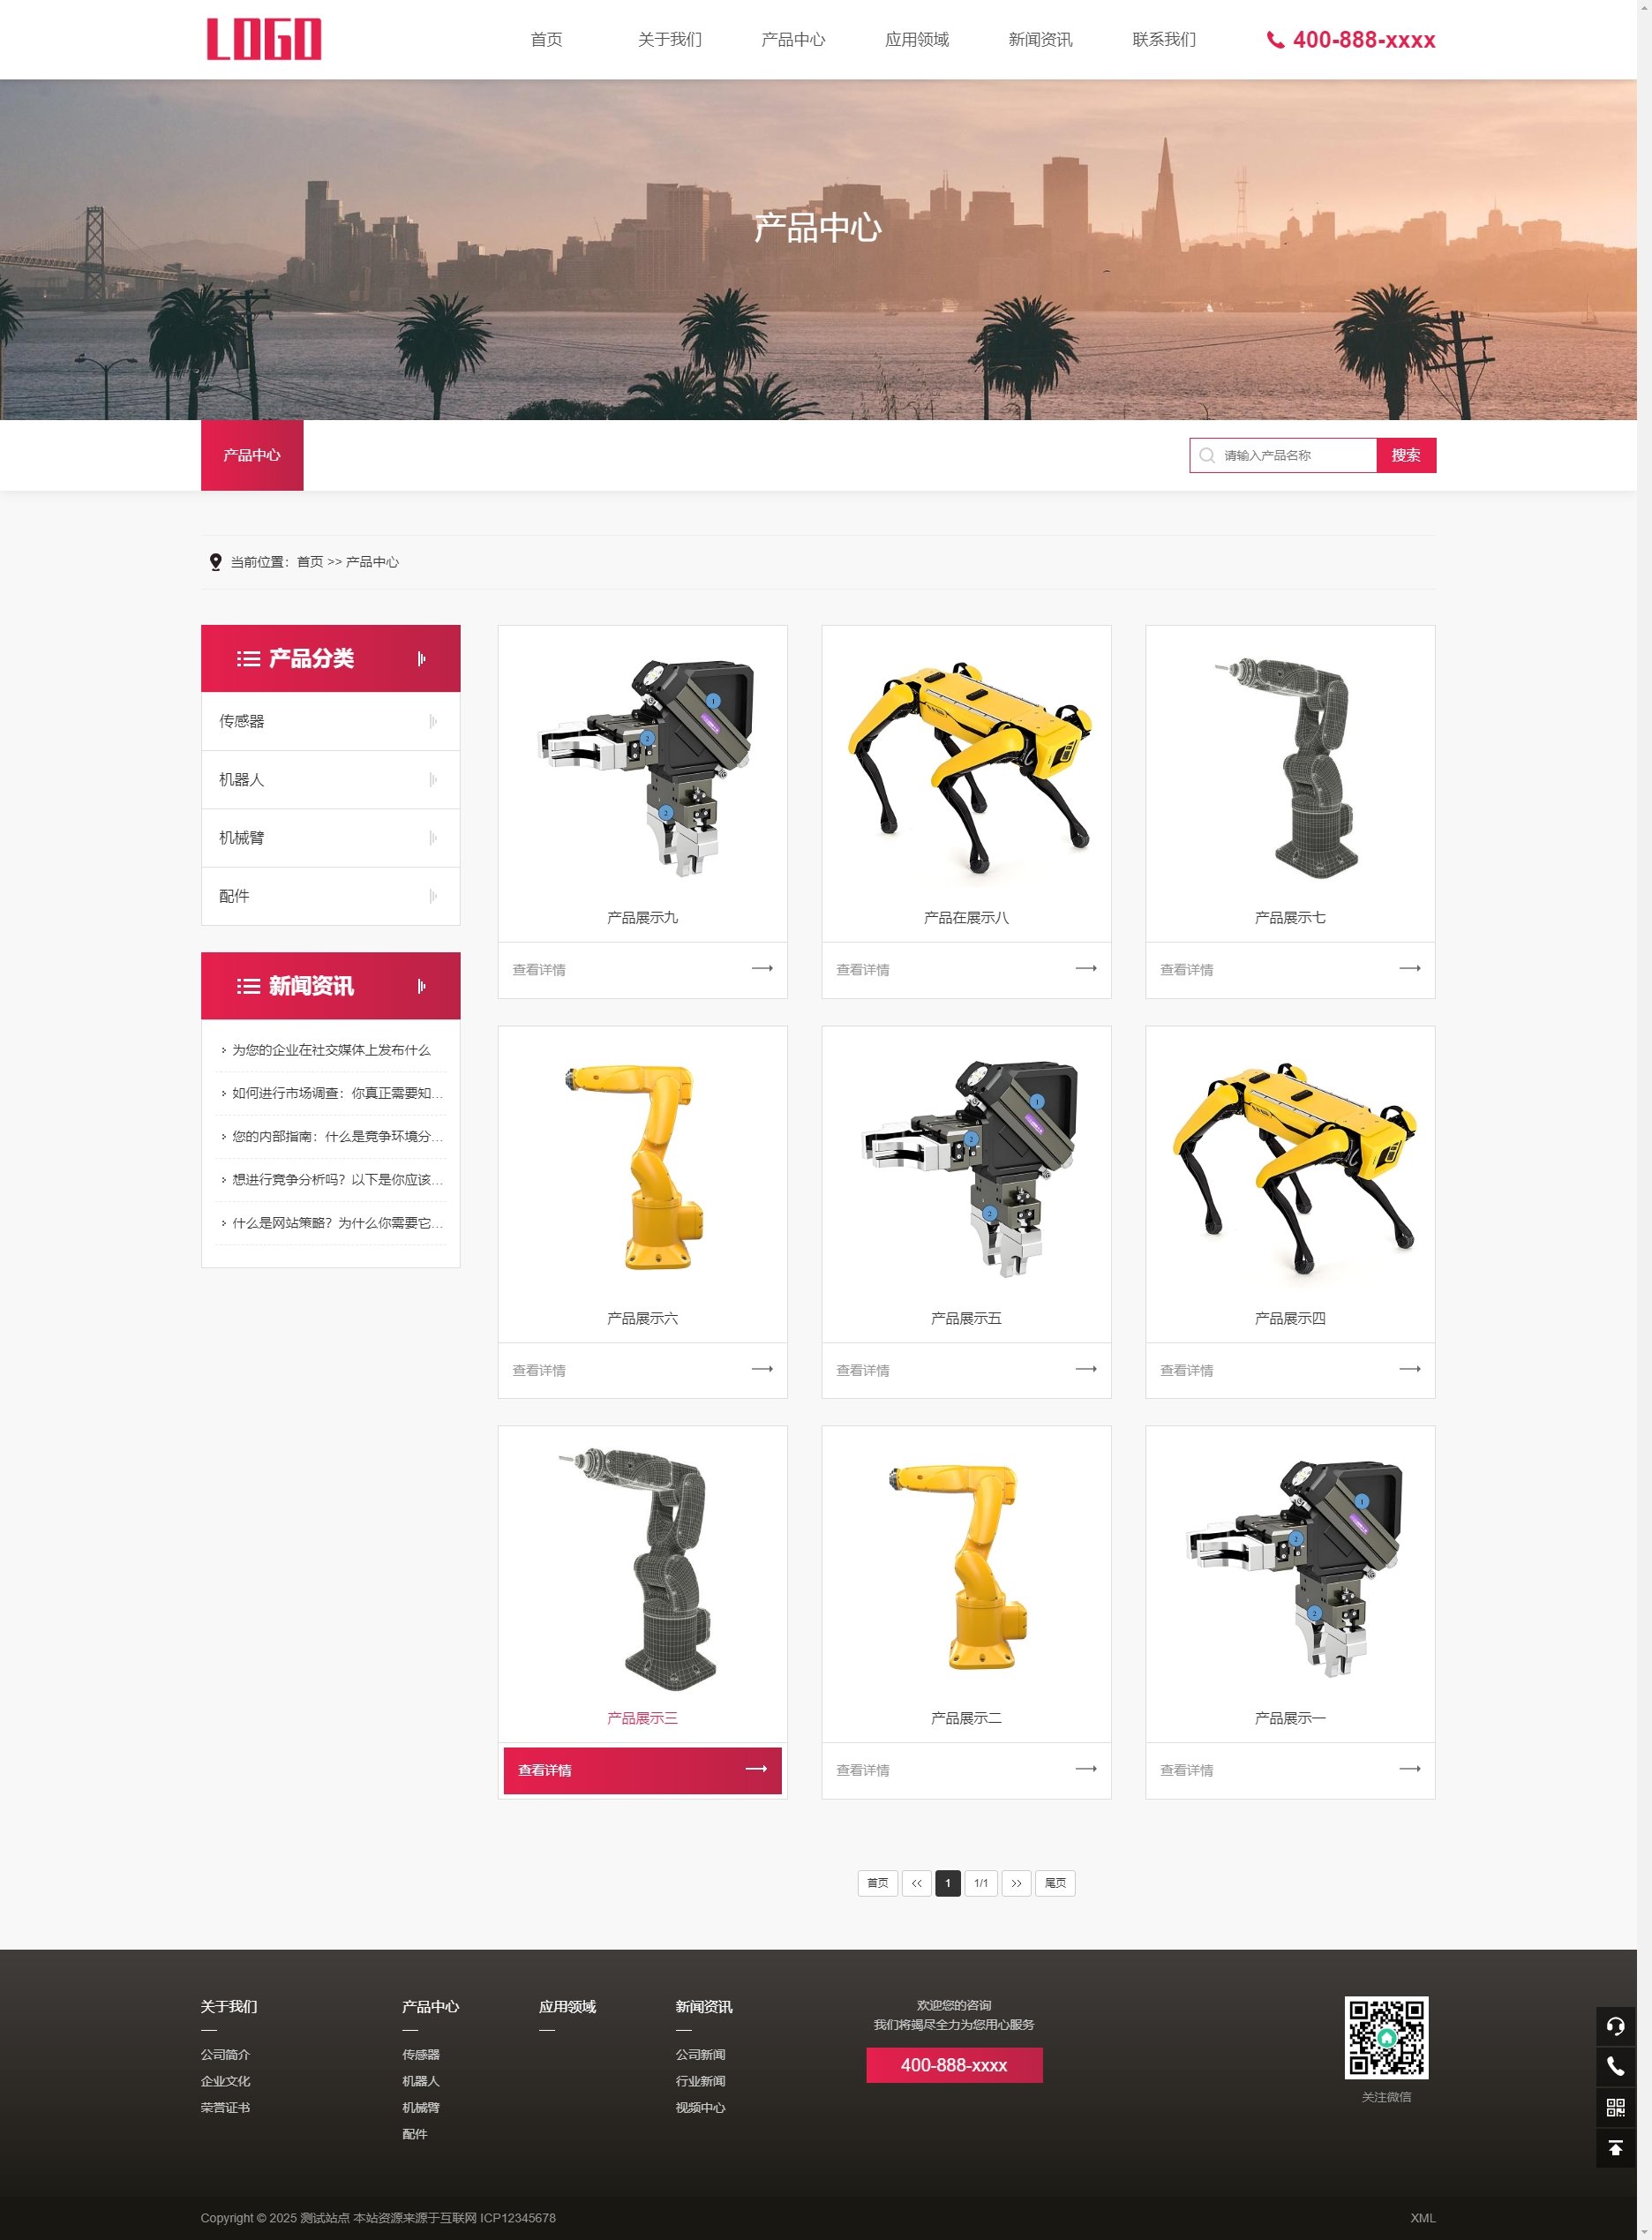Click the floating phone icon on right
1652x2240 pixels.
coord(1615,2066)
